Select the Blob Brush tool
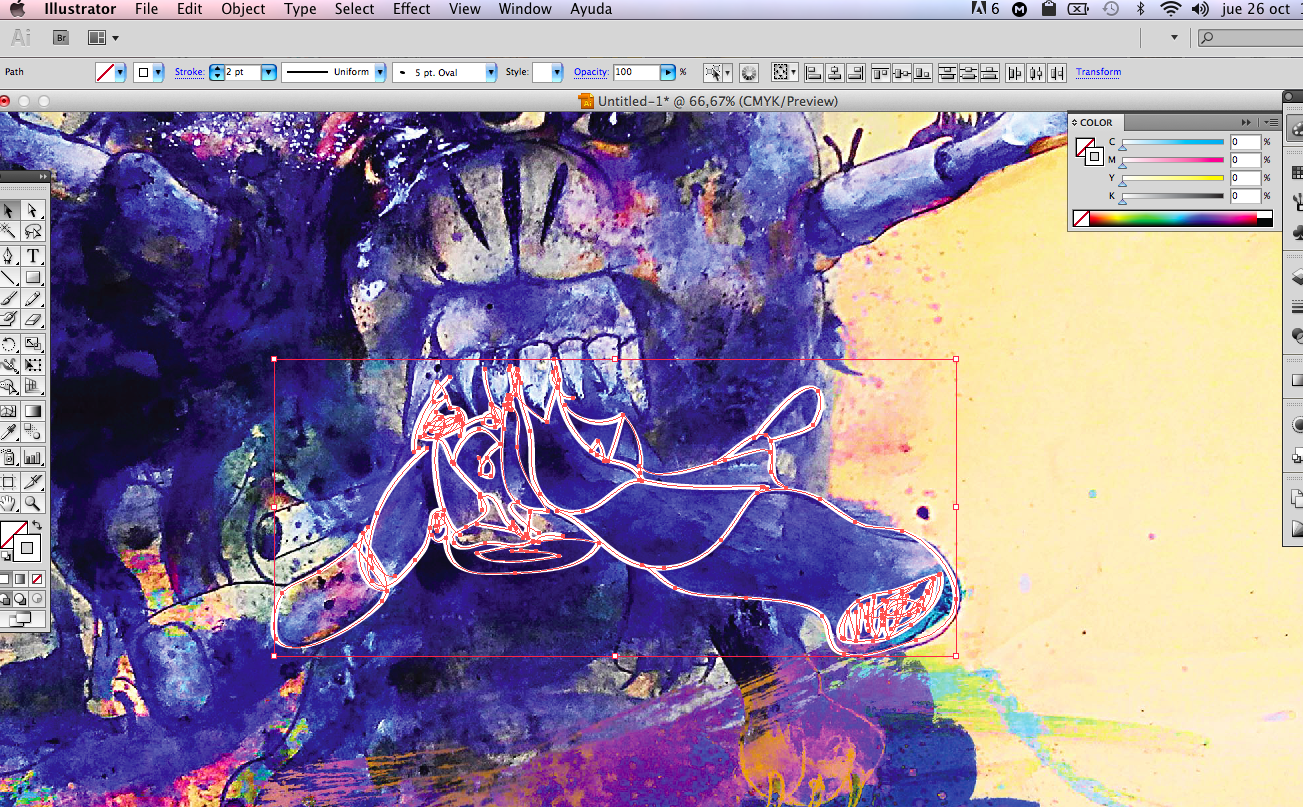The height and width of the screenshot is (807, 1303). point(9,319)
